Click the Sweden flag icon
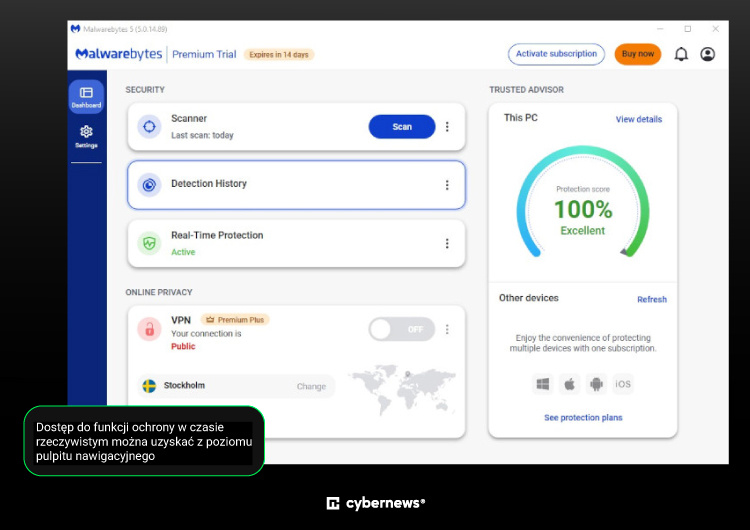750x530 pixels. click(149, 386)
